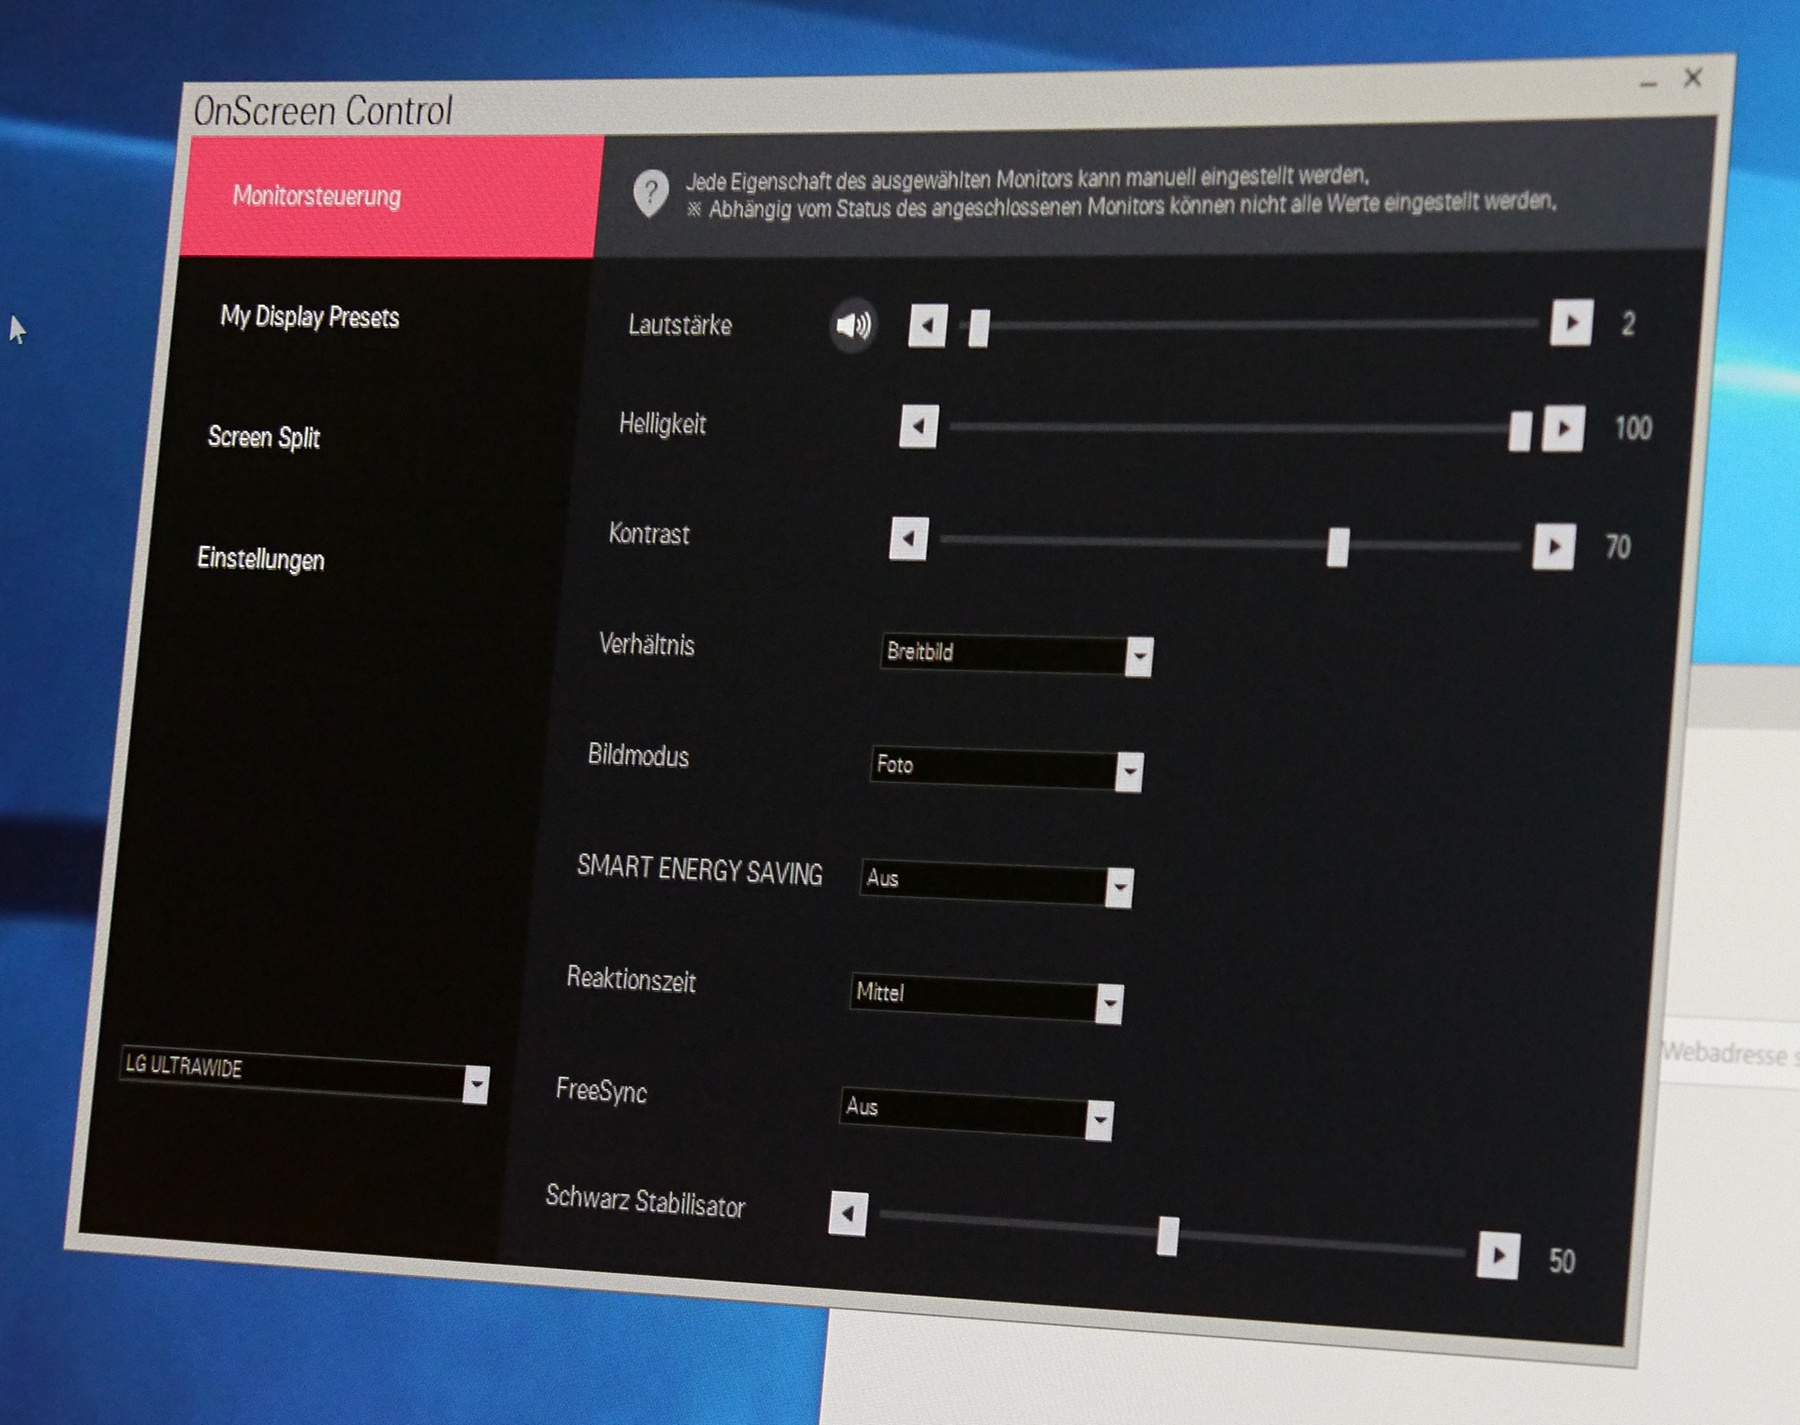This screenshot has width=1800, height=1425.
Task: Increase Helligkeit with the right arrow
Action: coord(1563,429)
